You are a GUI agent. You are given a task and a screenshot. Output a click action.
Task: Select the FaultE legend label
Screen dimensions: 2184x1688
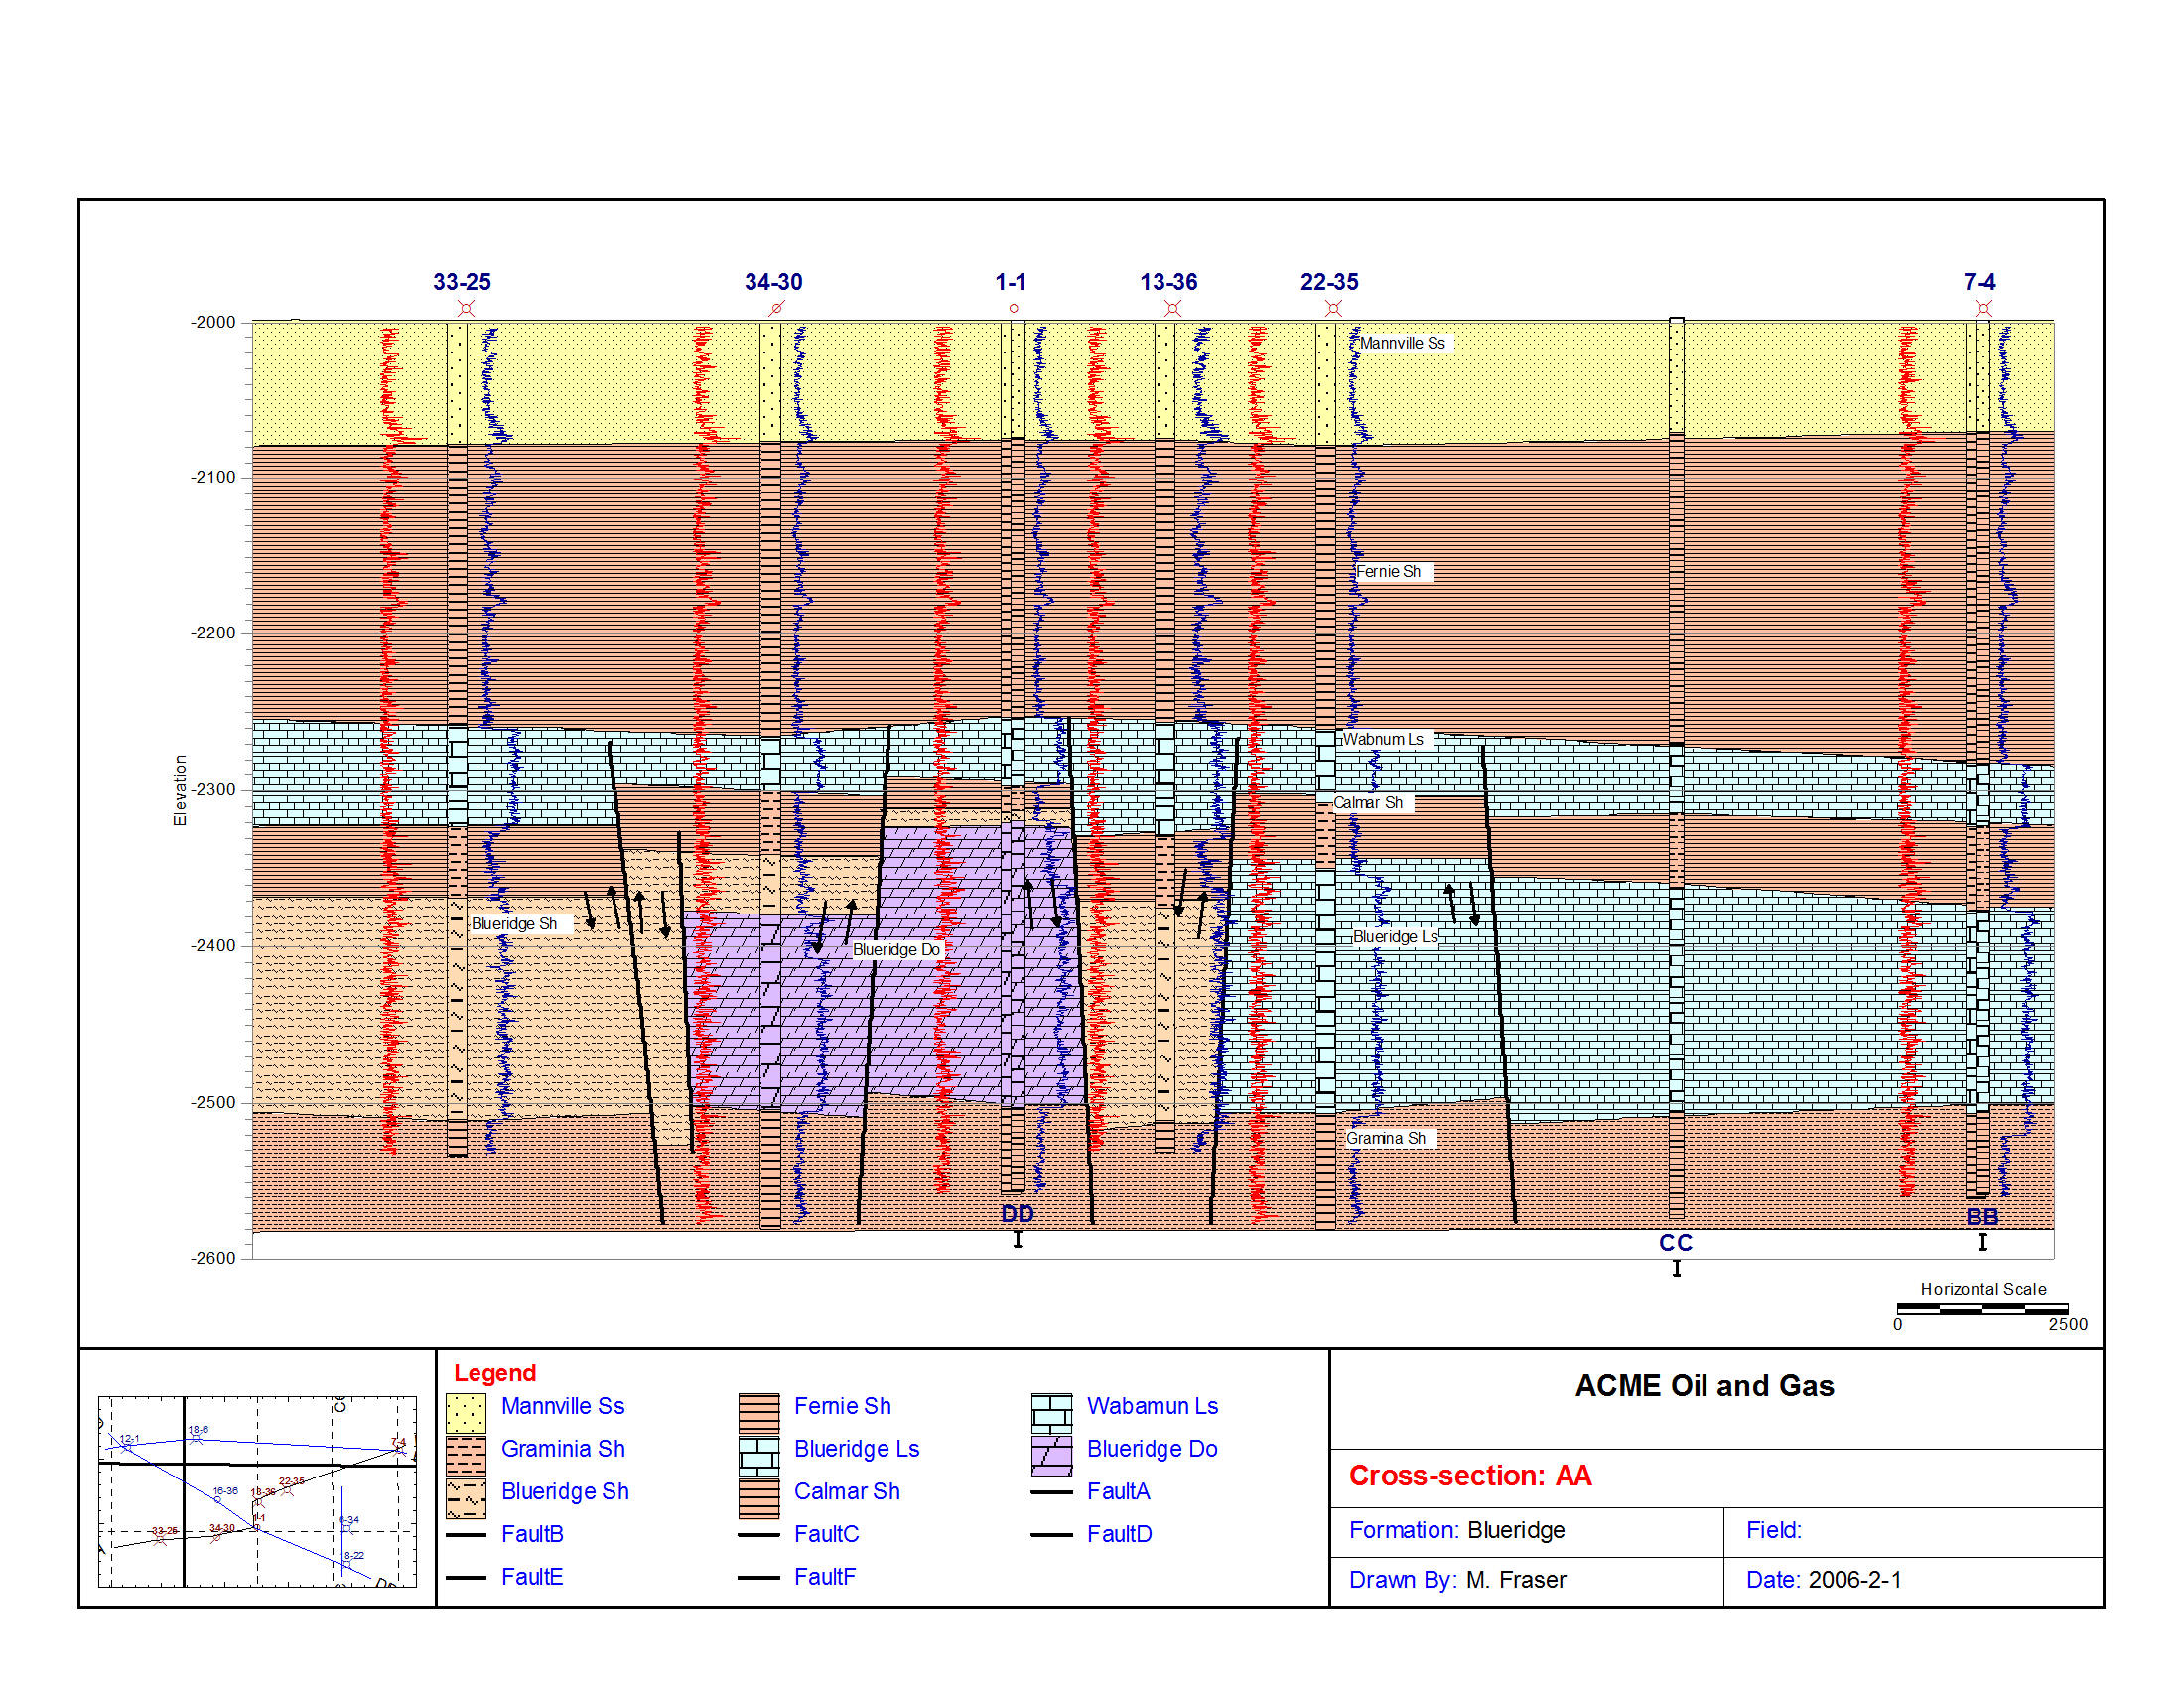[x=532, y=1576]
